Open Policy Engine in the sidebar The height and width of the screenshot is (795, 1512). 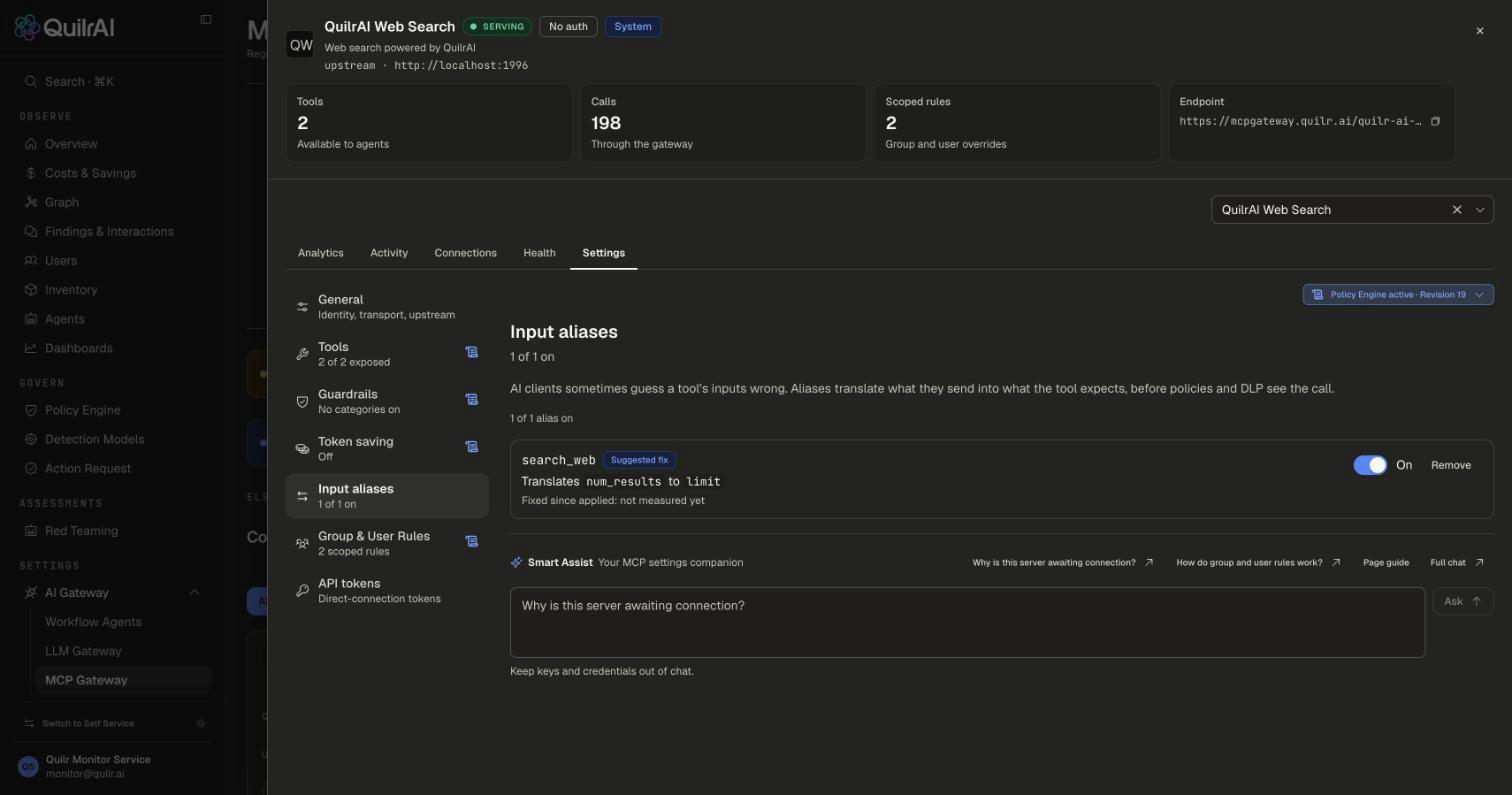[x=83, y=410]
